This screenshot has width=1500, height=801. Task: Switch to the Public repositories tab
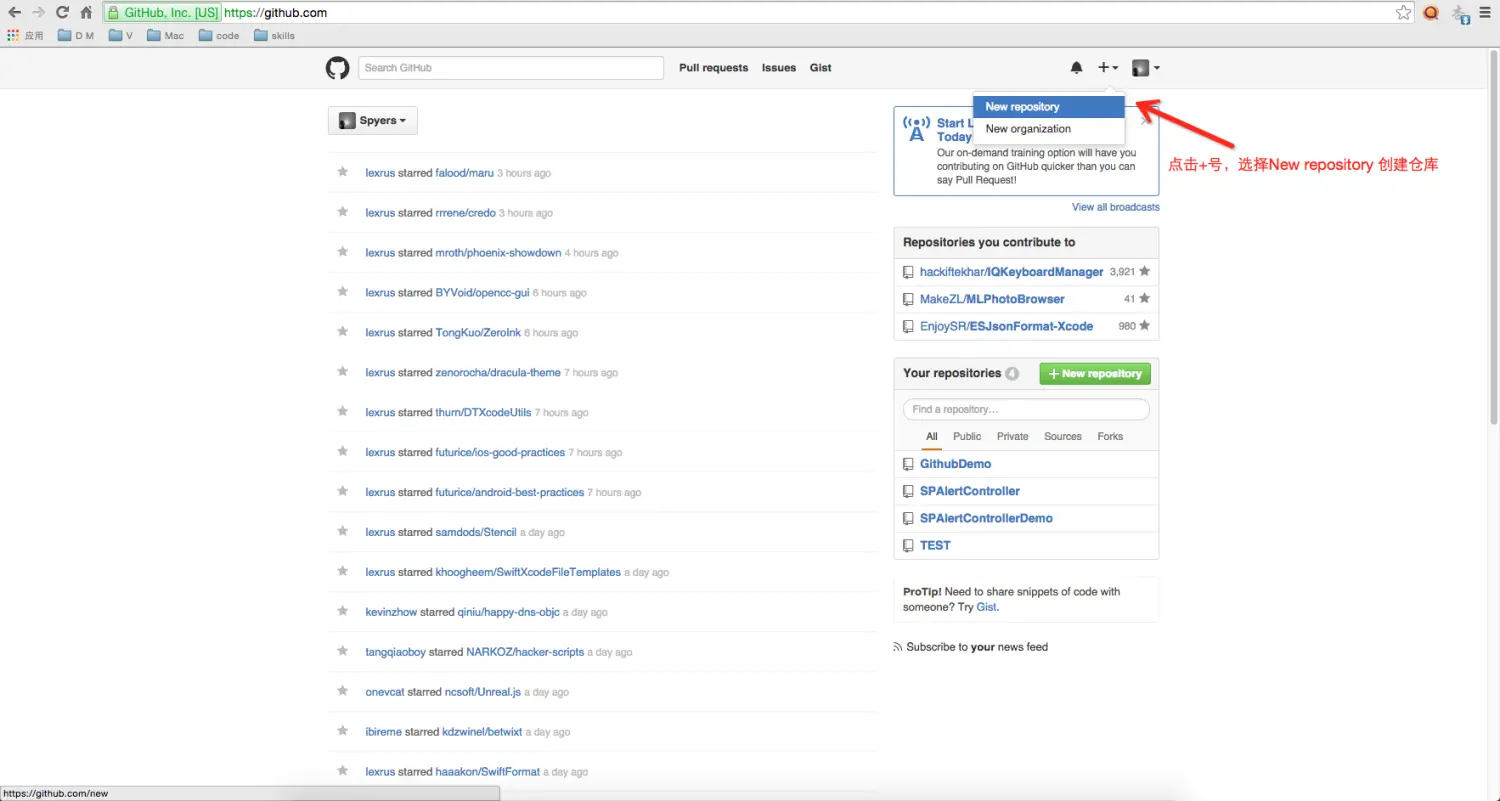point(967,436)
